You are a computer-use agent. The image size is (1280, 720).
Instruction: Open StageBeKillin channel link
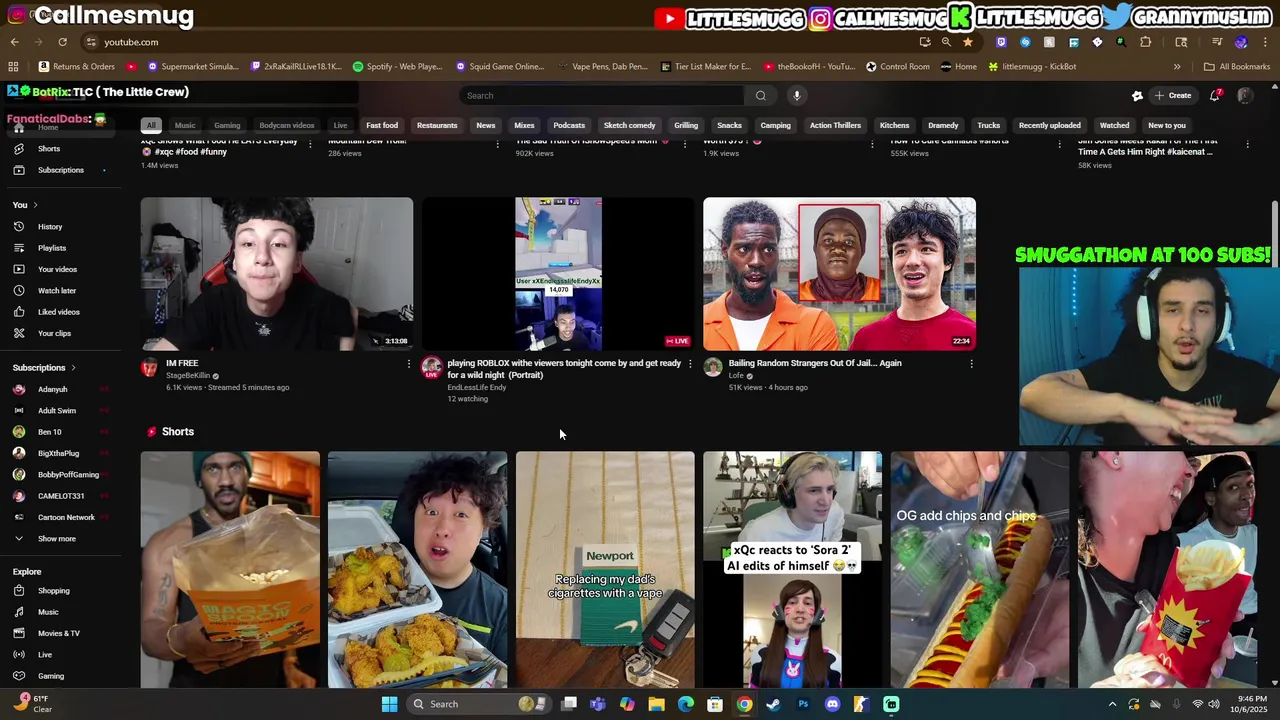[188, 376]
